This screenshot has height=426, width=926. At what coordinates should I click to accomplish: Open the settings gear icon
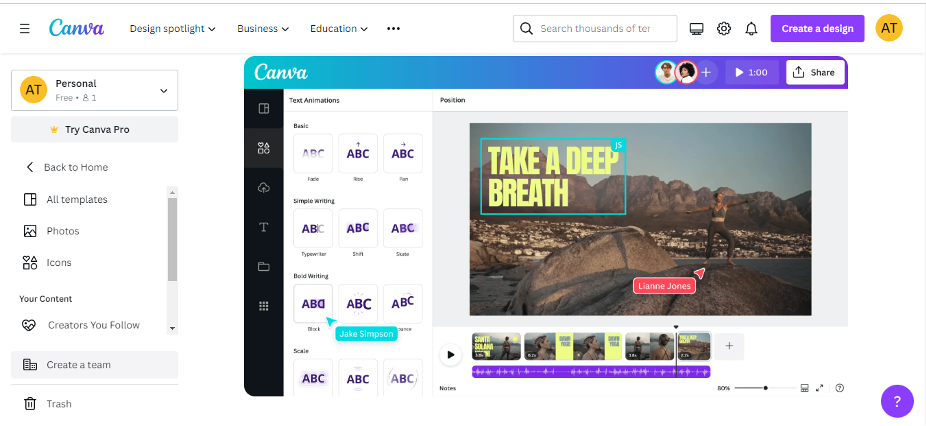pos(724,28)
